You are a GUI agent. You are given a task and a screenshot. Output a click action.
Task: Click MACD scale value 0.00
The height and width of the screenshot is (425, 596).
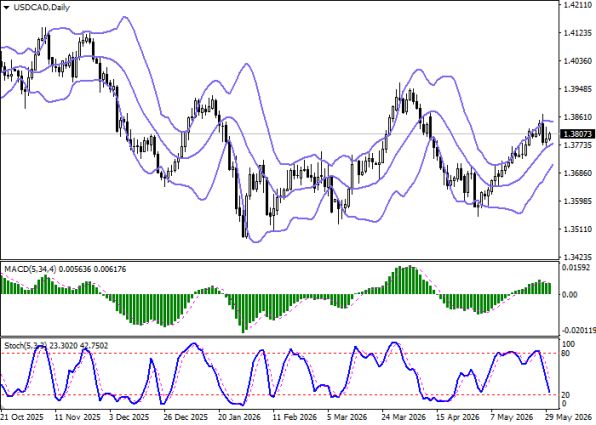coord(570,295)
